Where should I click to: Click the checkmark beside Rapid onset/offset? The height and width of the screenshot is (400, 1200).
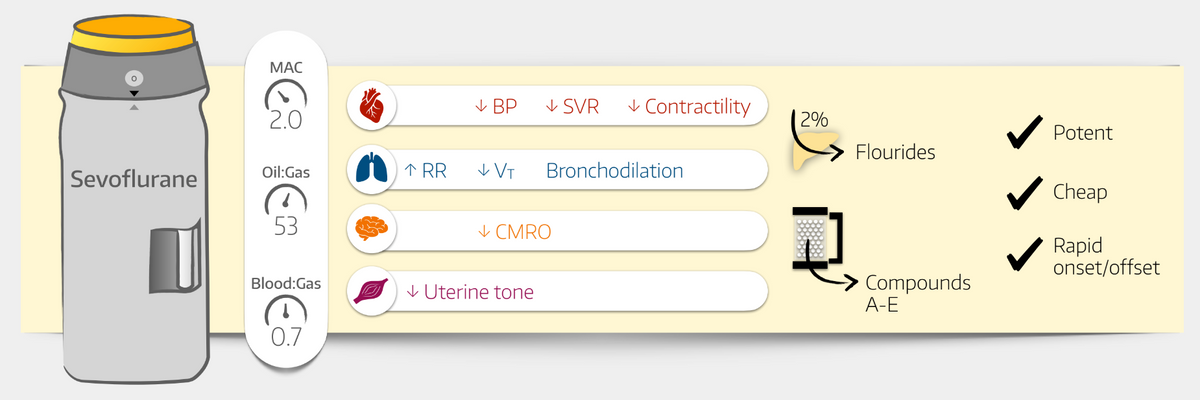coord(1023,255)
